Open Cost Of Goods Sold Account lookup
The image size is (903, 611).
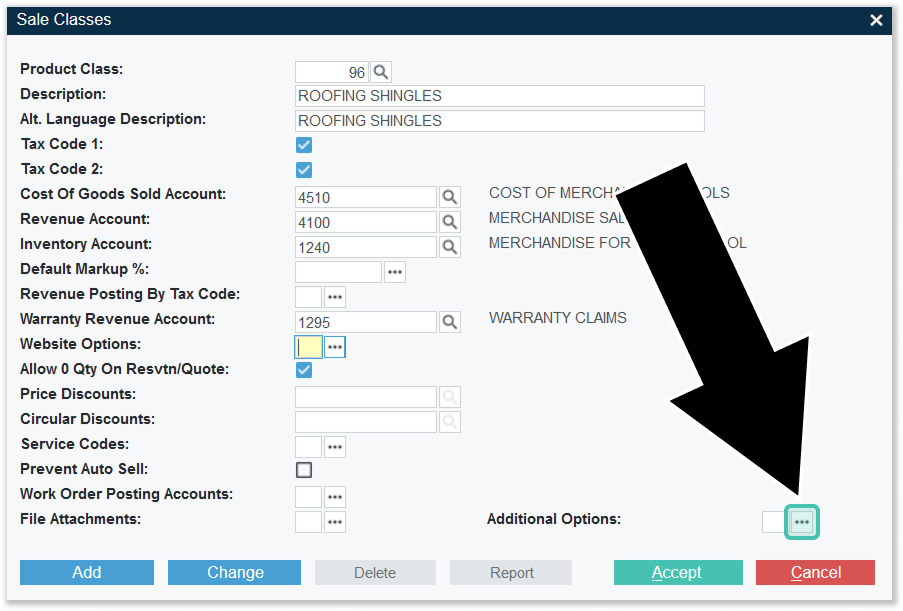point(450,197)
